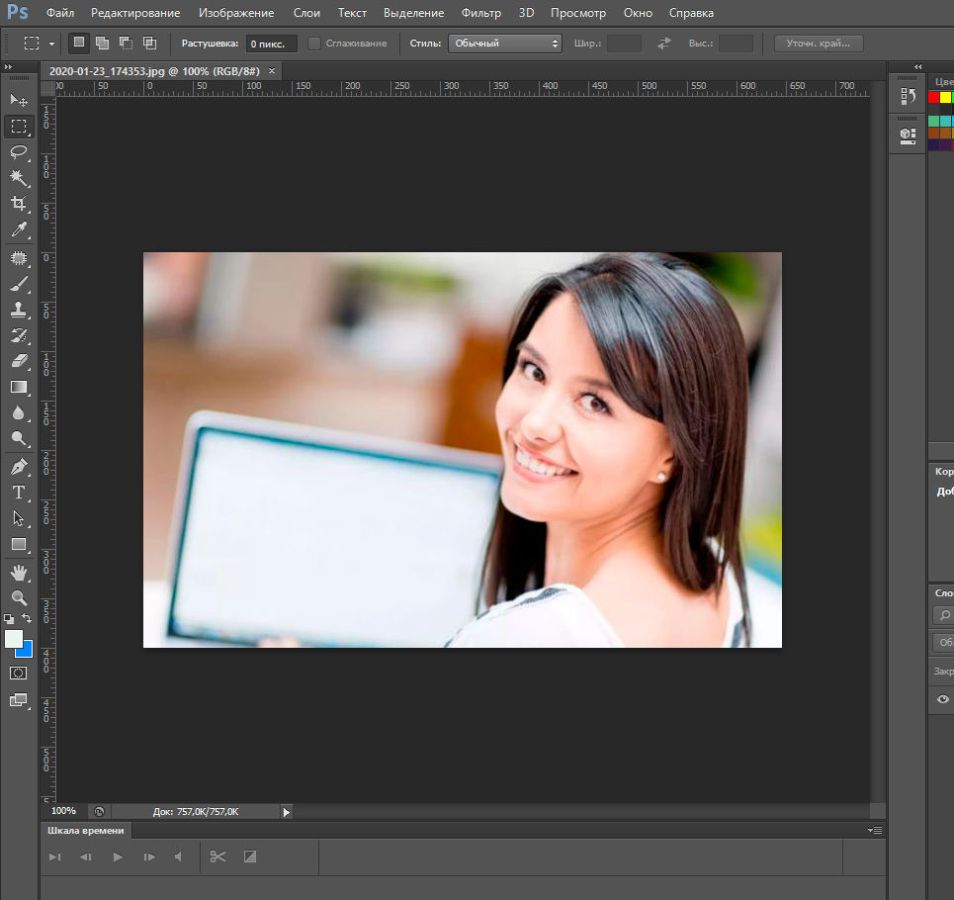Expand the status bar info arrow

click(x=286, y=812)
